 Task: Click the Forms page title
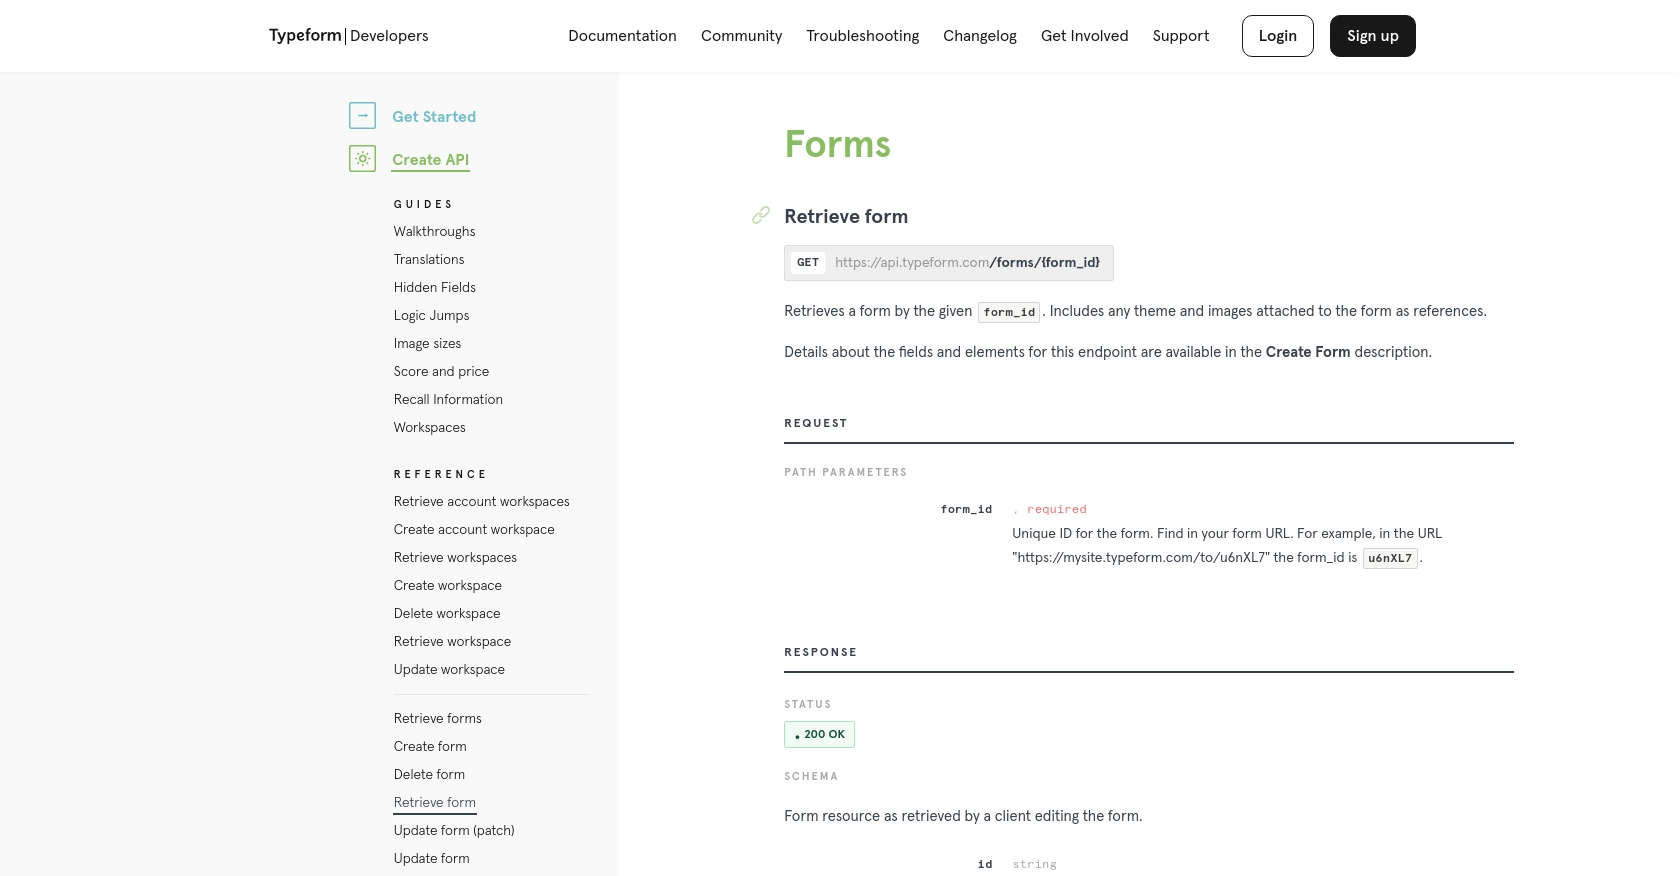[x=837, y=144]
